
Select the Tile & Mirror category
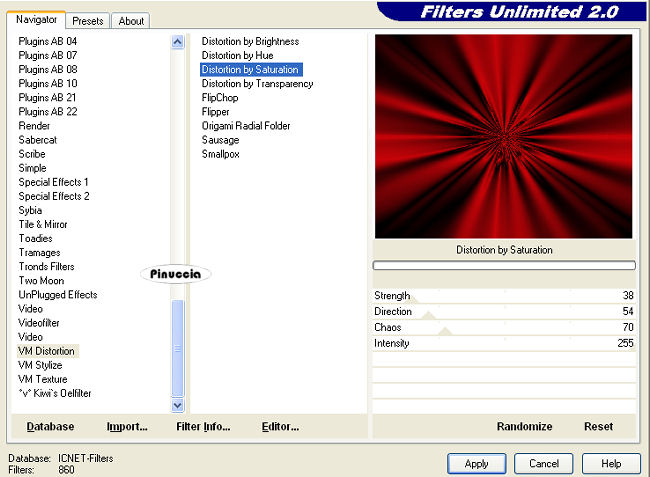point(43,225)
